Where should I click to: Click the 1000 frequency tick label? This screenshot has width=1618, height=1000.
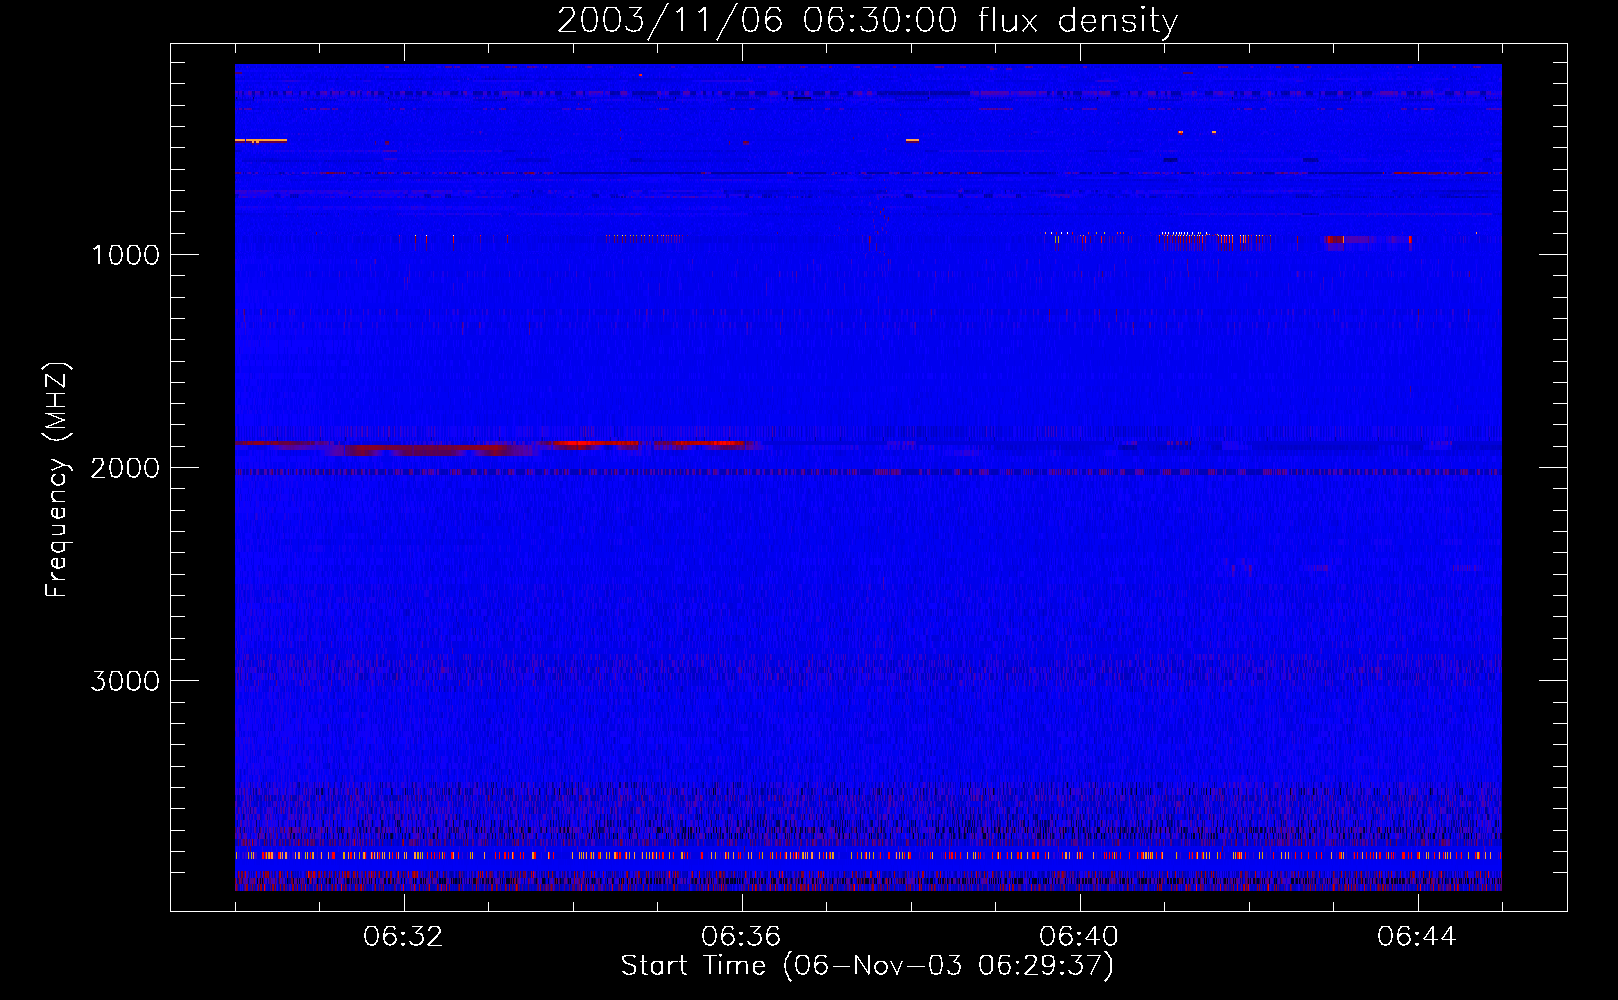(x=125, y=255)
